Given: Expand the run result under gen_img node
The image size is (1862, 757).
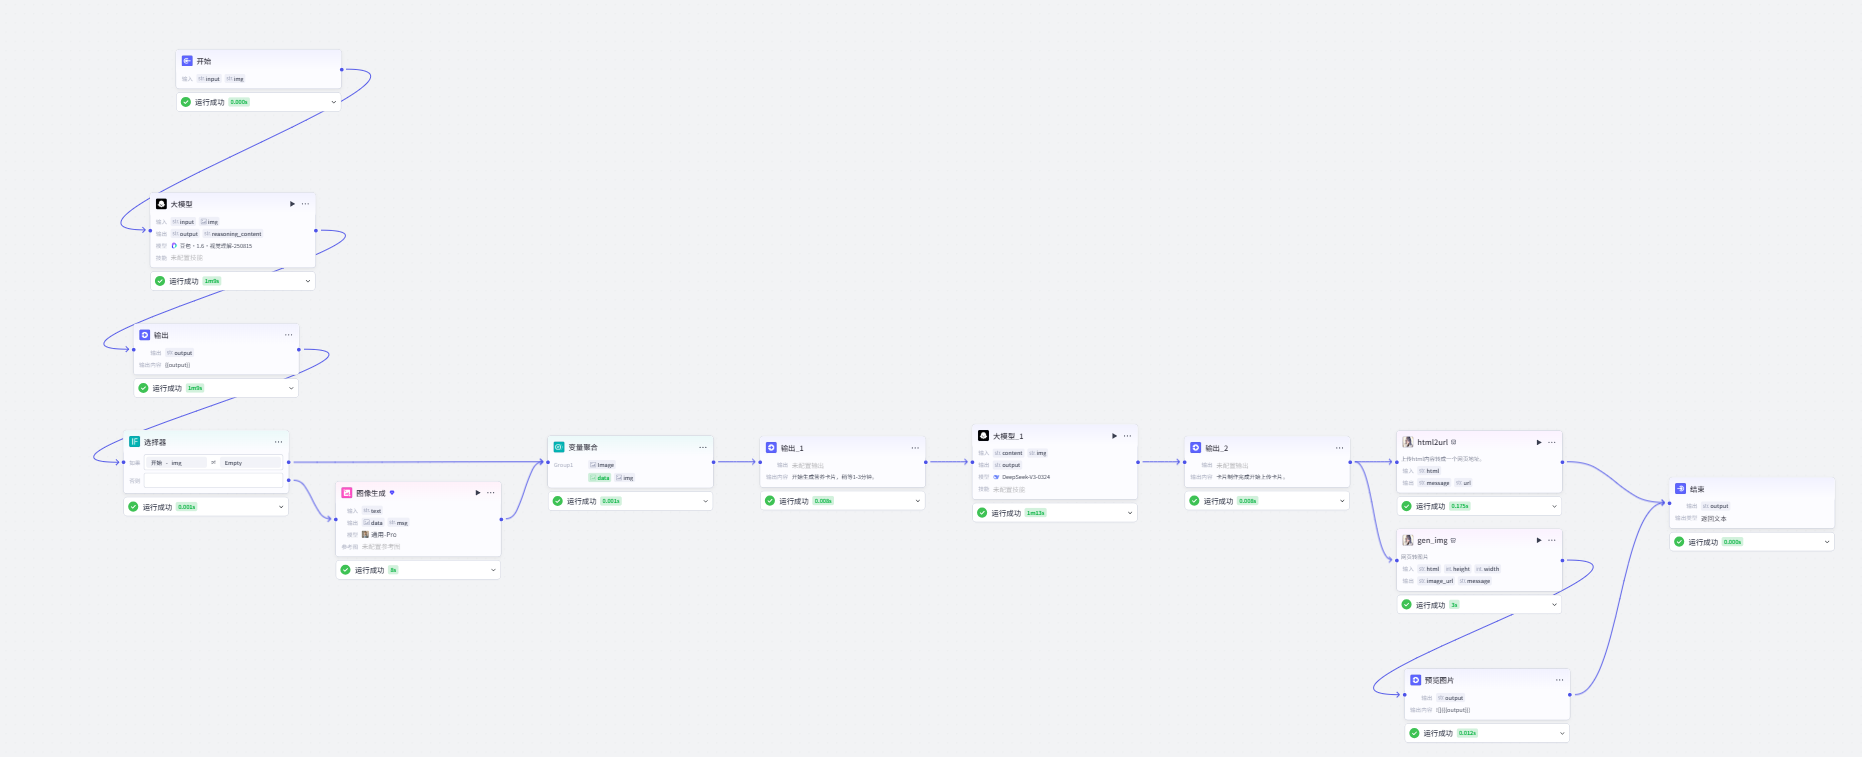Looking at the screenshot, I should [1554, 605].
